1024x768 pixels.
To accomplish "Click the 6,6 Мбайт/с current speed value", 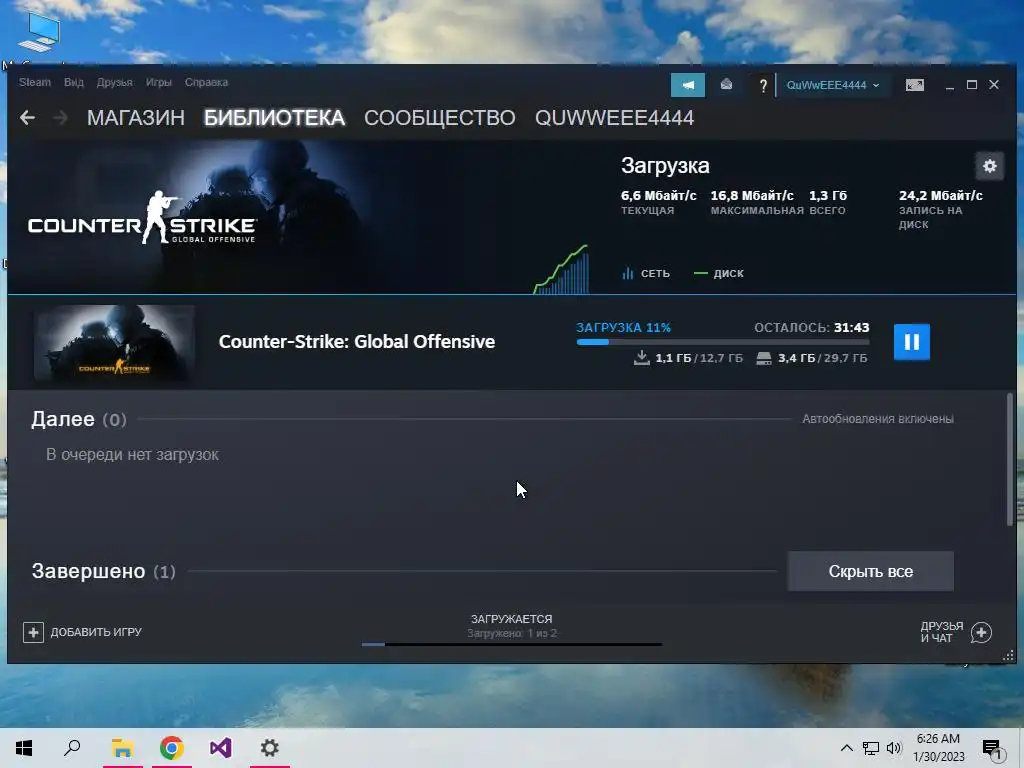I will pyautogui.click(x=658, y=195).
